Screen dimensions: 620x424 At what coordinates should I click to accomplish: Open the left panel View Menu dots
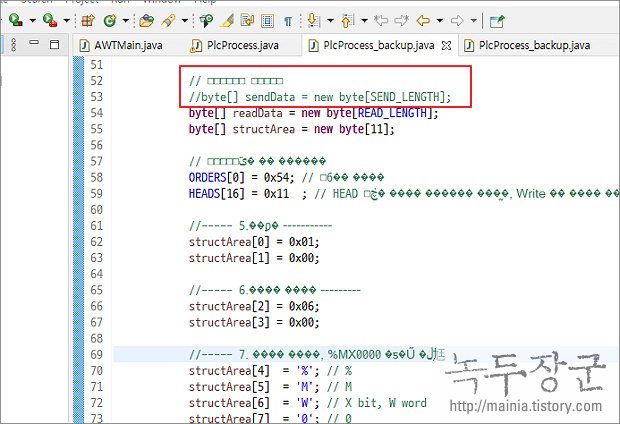coord(13,45)
